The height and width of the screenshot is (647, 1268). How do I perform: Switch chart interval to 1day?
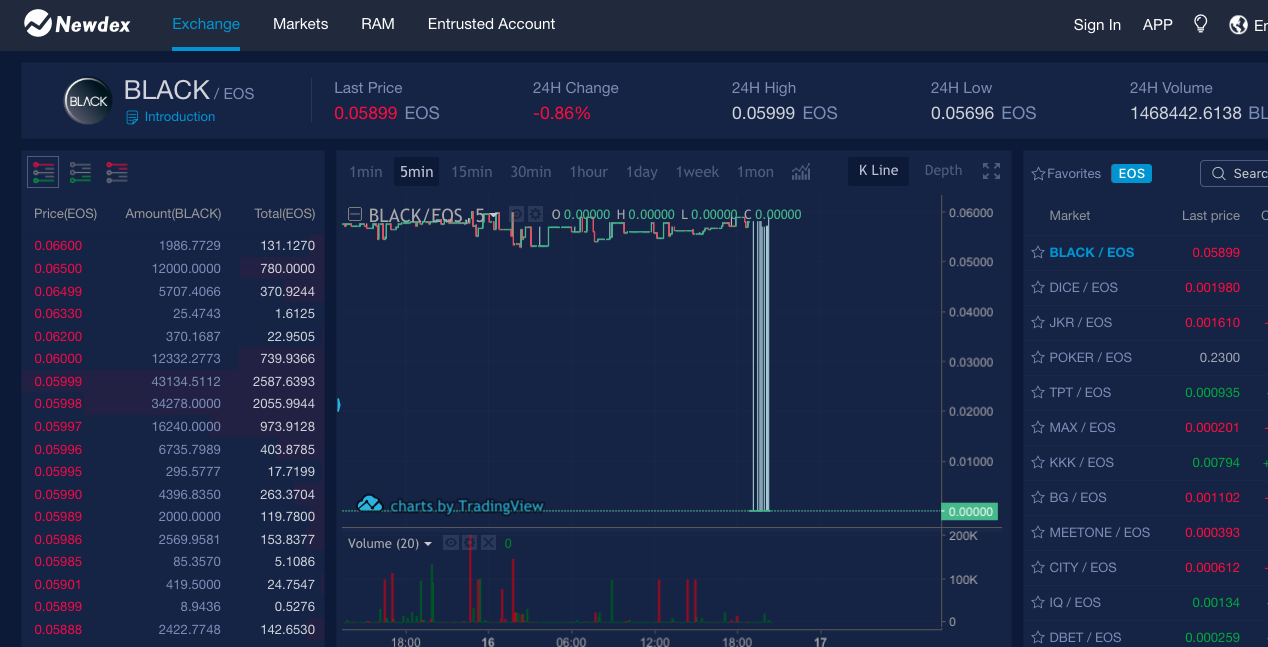point(642,172)
